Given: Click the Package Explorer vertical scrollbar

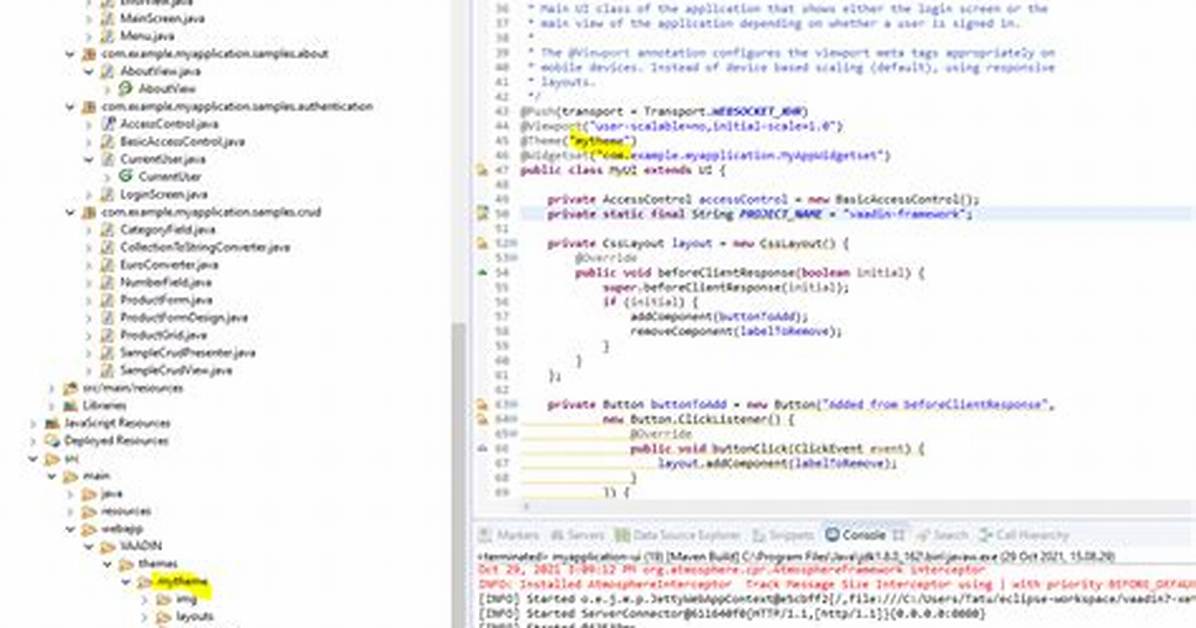Looking at the screenshot, I should click(458, 473).
